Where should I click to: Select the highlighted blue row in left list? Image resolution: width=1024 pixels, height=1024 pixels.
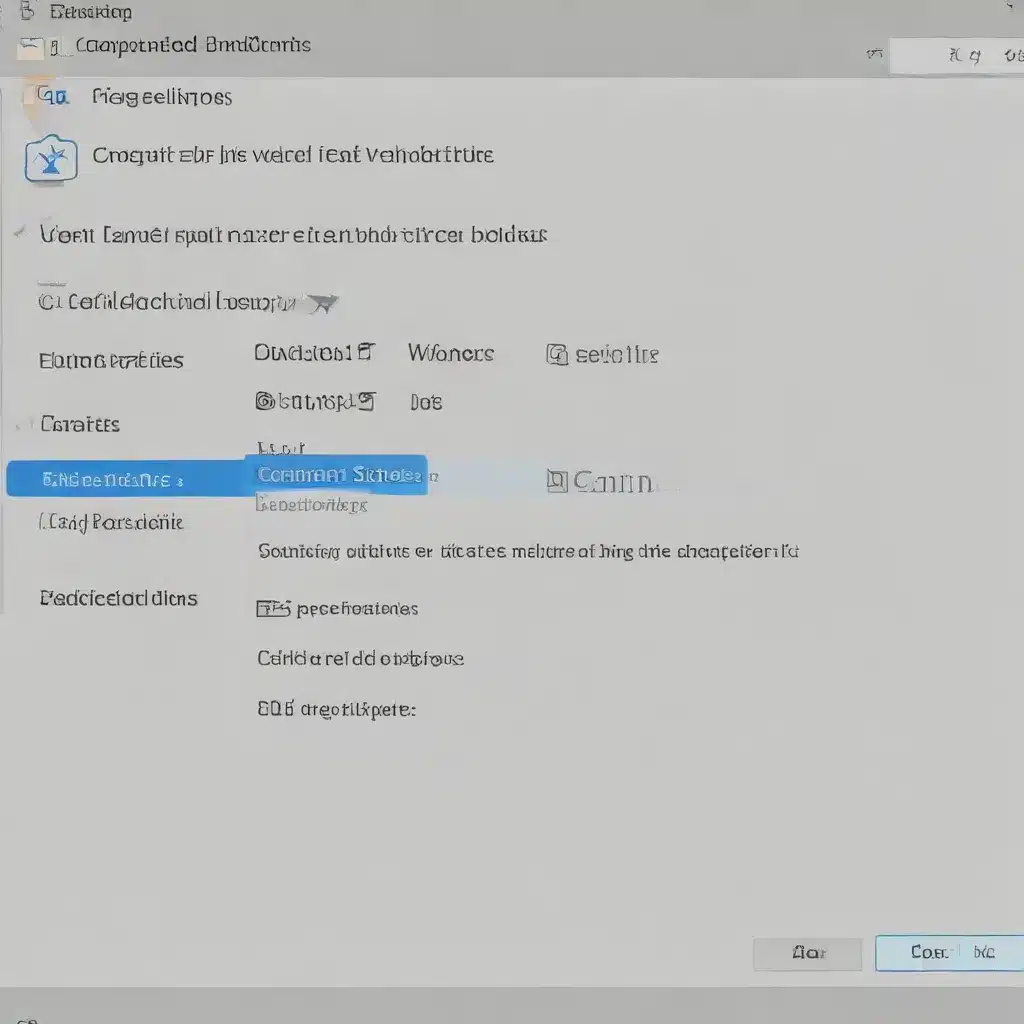(x=127, y=479)
